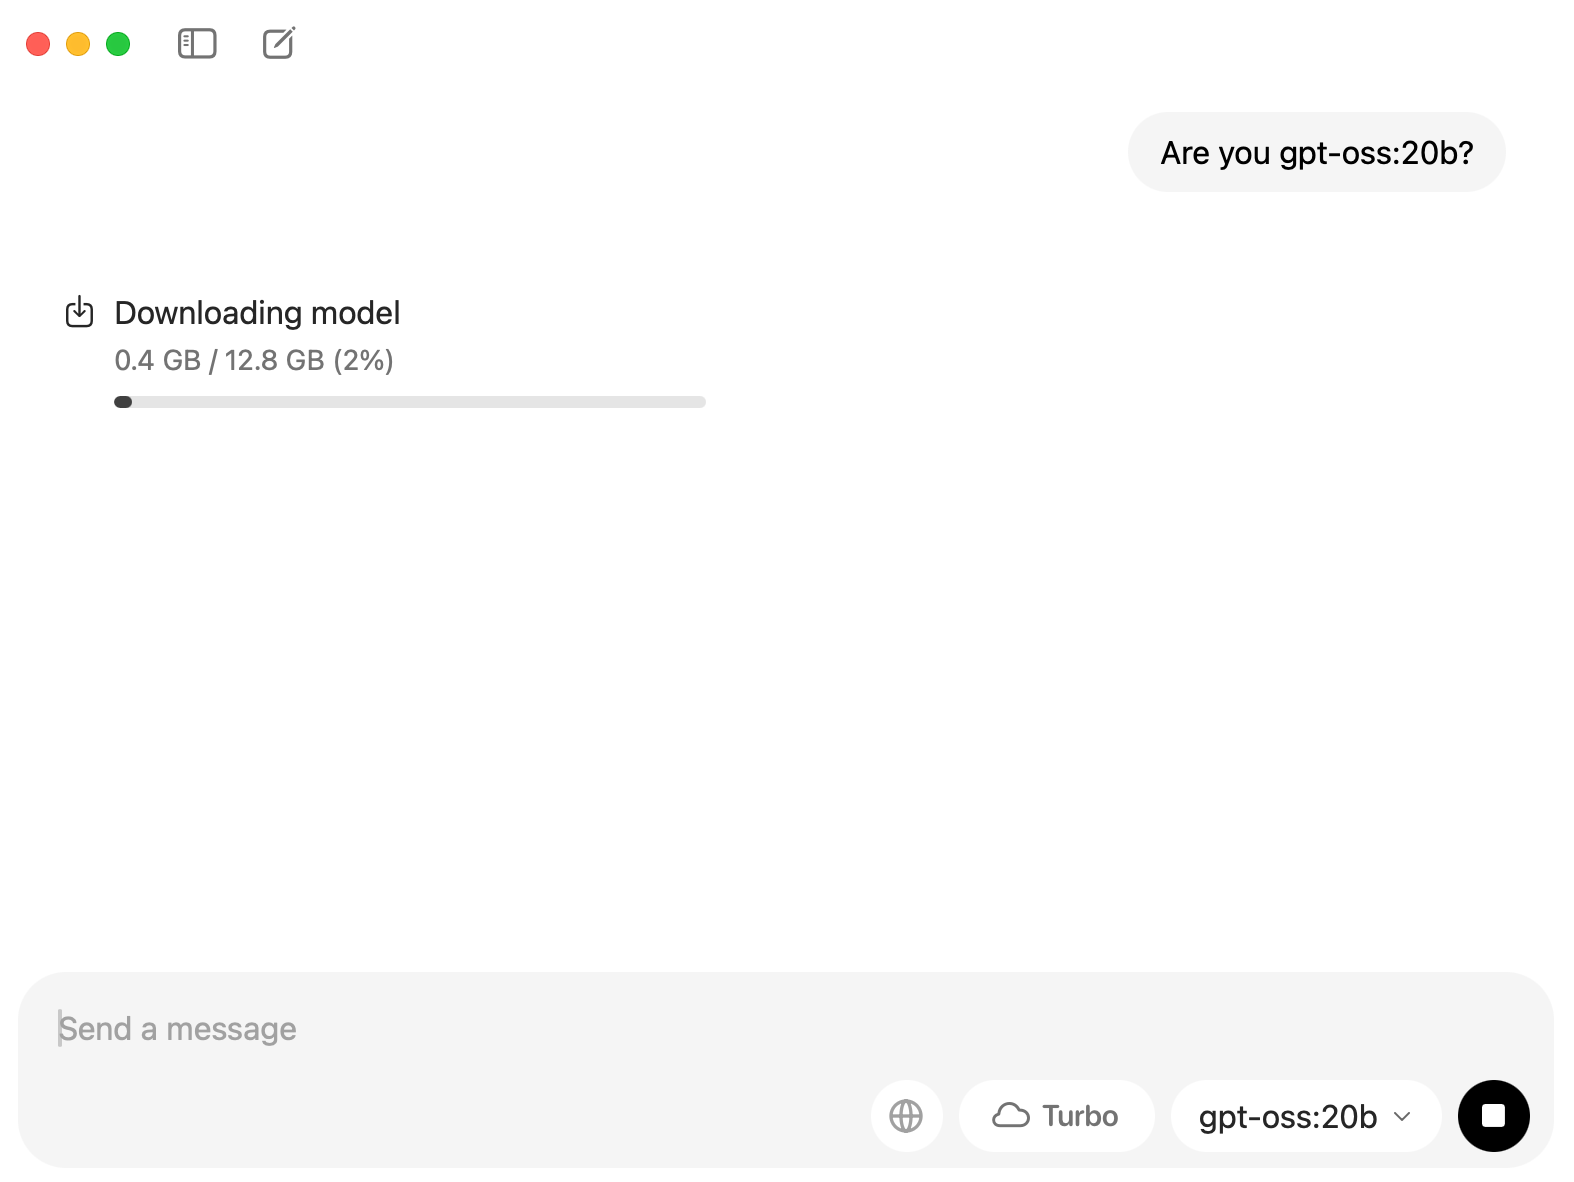Maximize the window using the green button

pyautogui.click(x=118, y=44)
